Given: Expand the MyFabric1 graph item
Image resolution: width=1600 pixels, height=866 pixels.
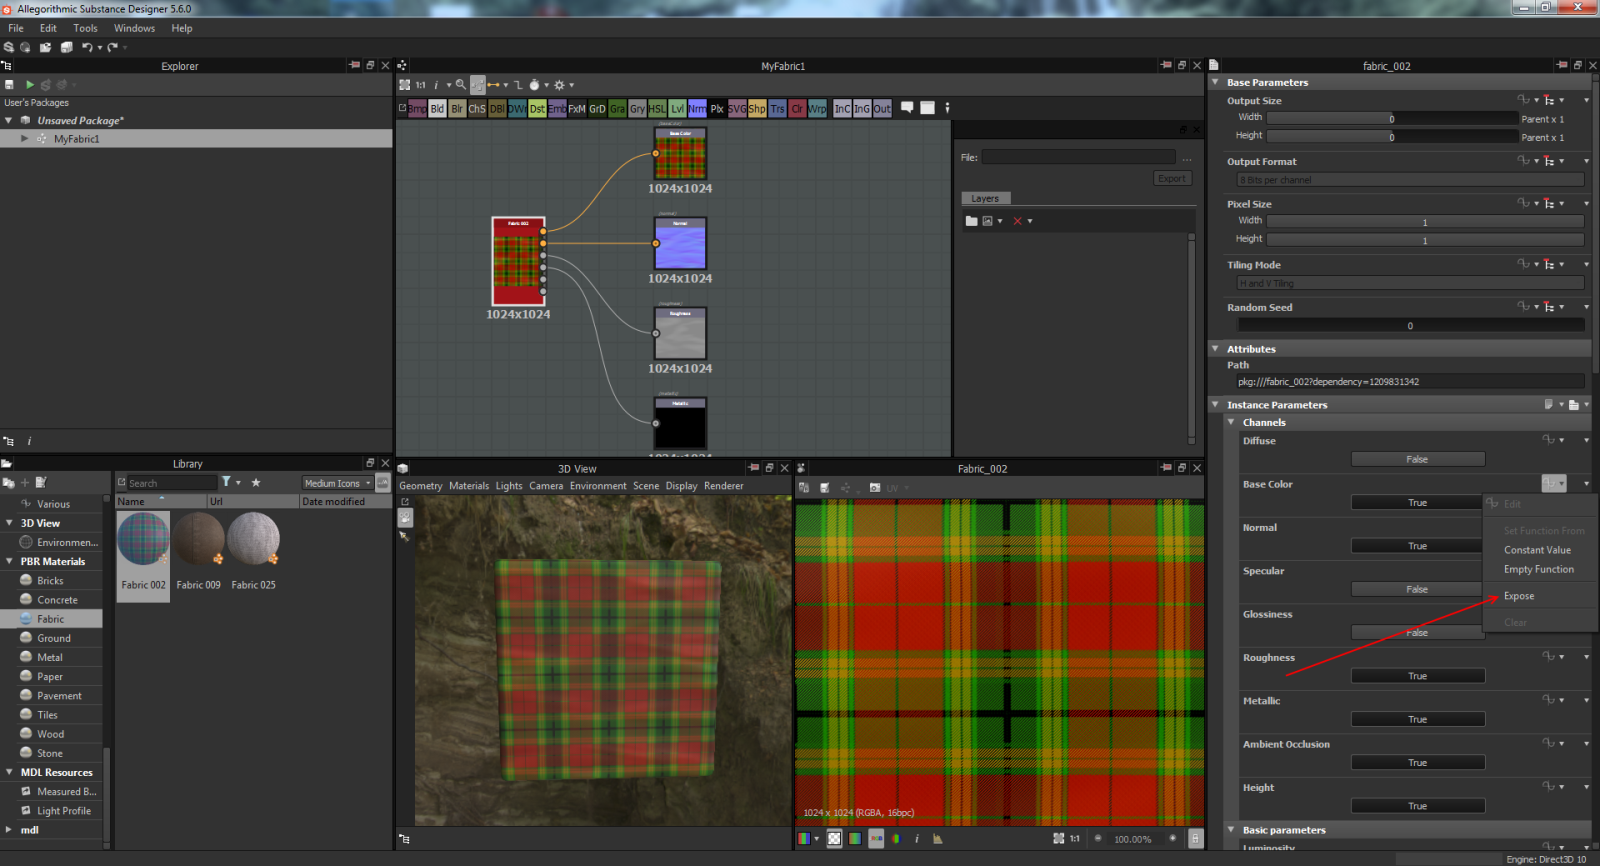Looking at the screenshot, I should pos(24,139).
